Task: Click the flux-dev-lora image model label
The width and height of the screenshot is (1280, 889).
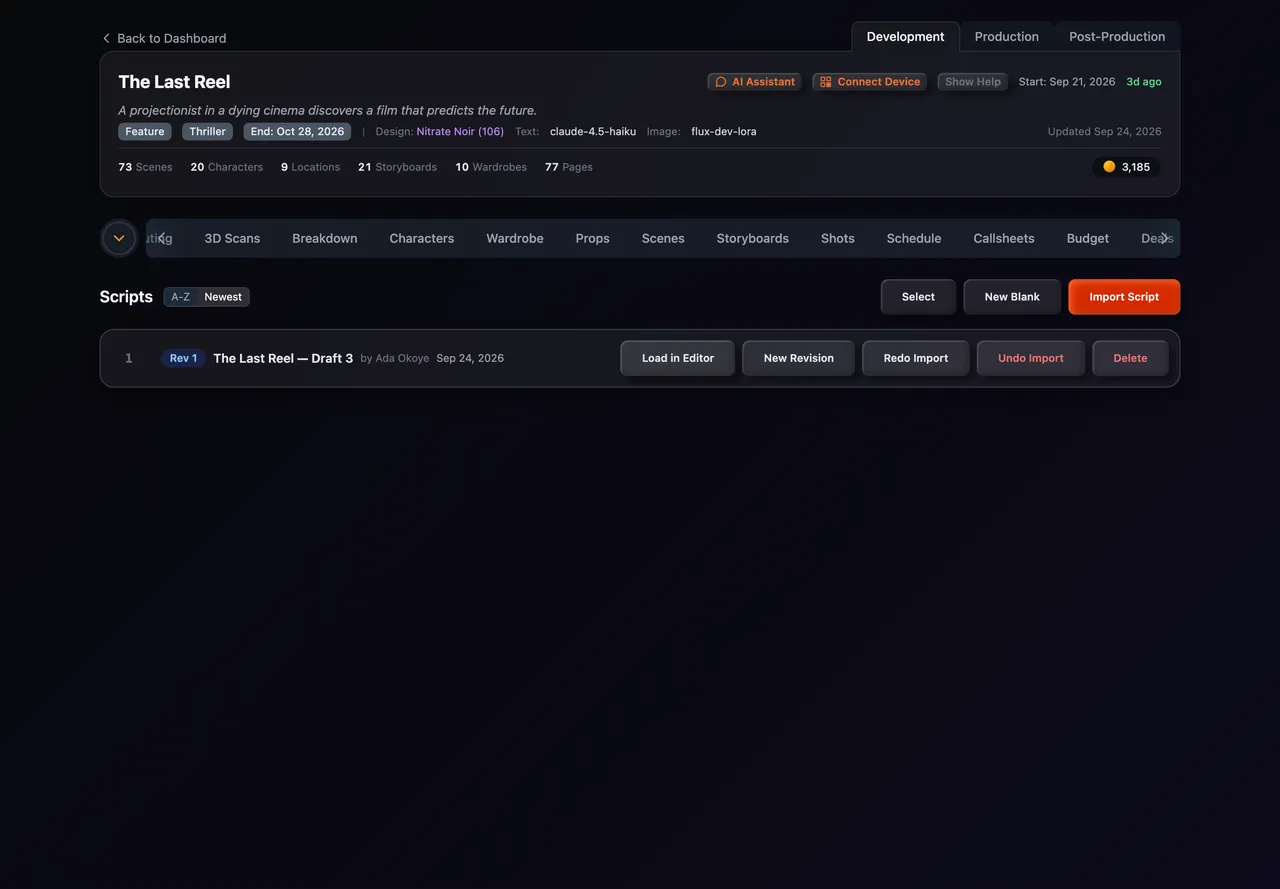Action: (x=724, y=132)
